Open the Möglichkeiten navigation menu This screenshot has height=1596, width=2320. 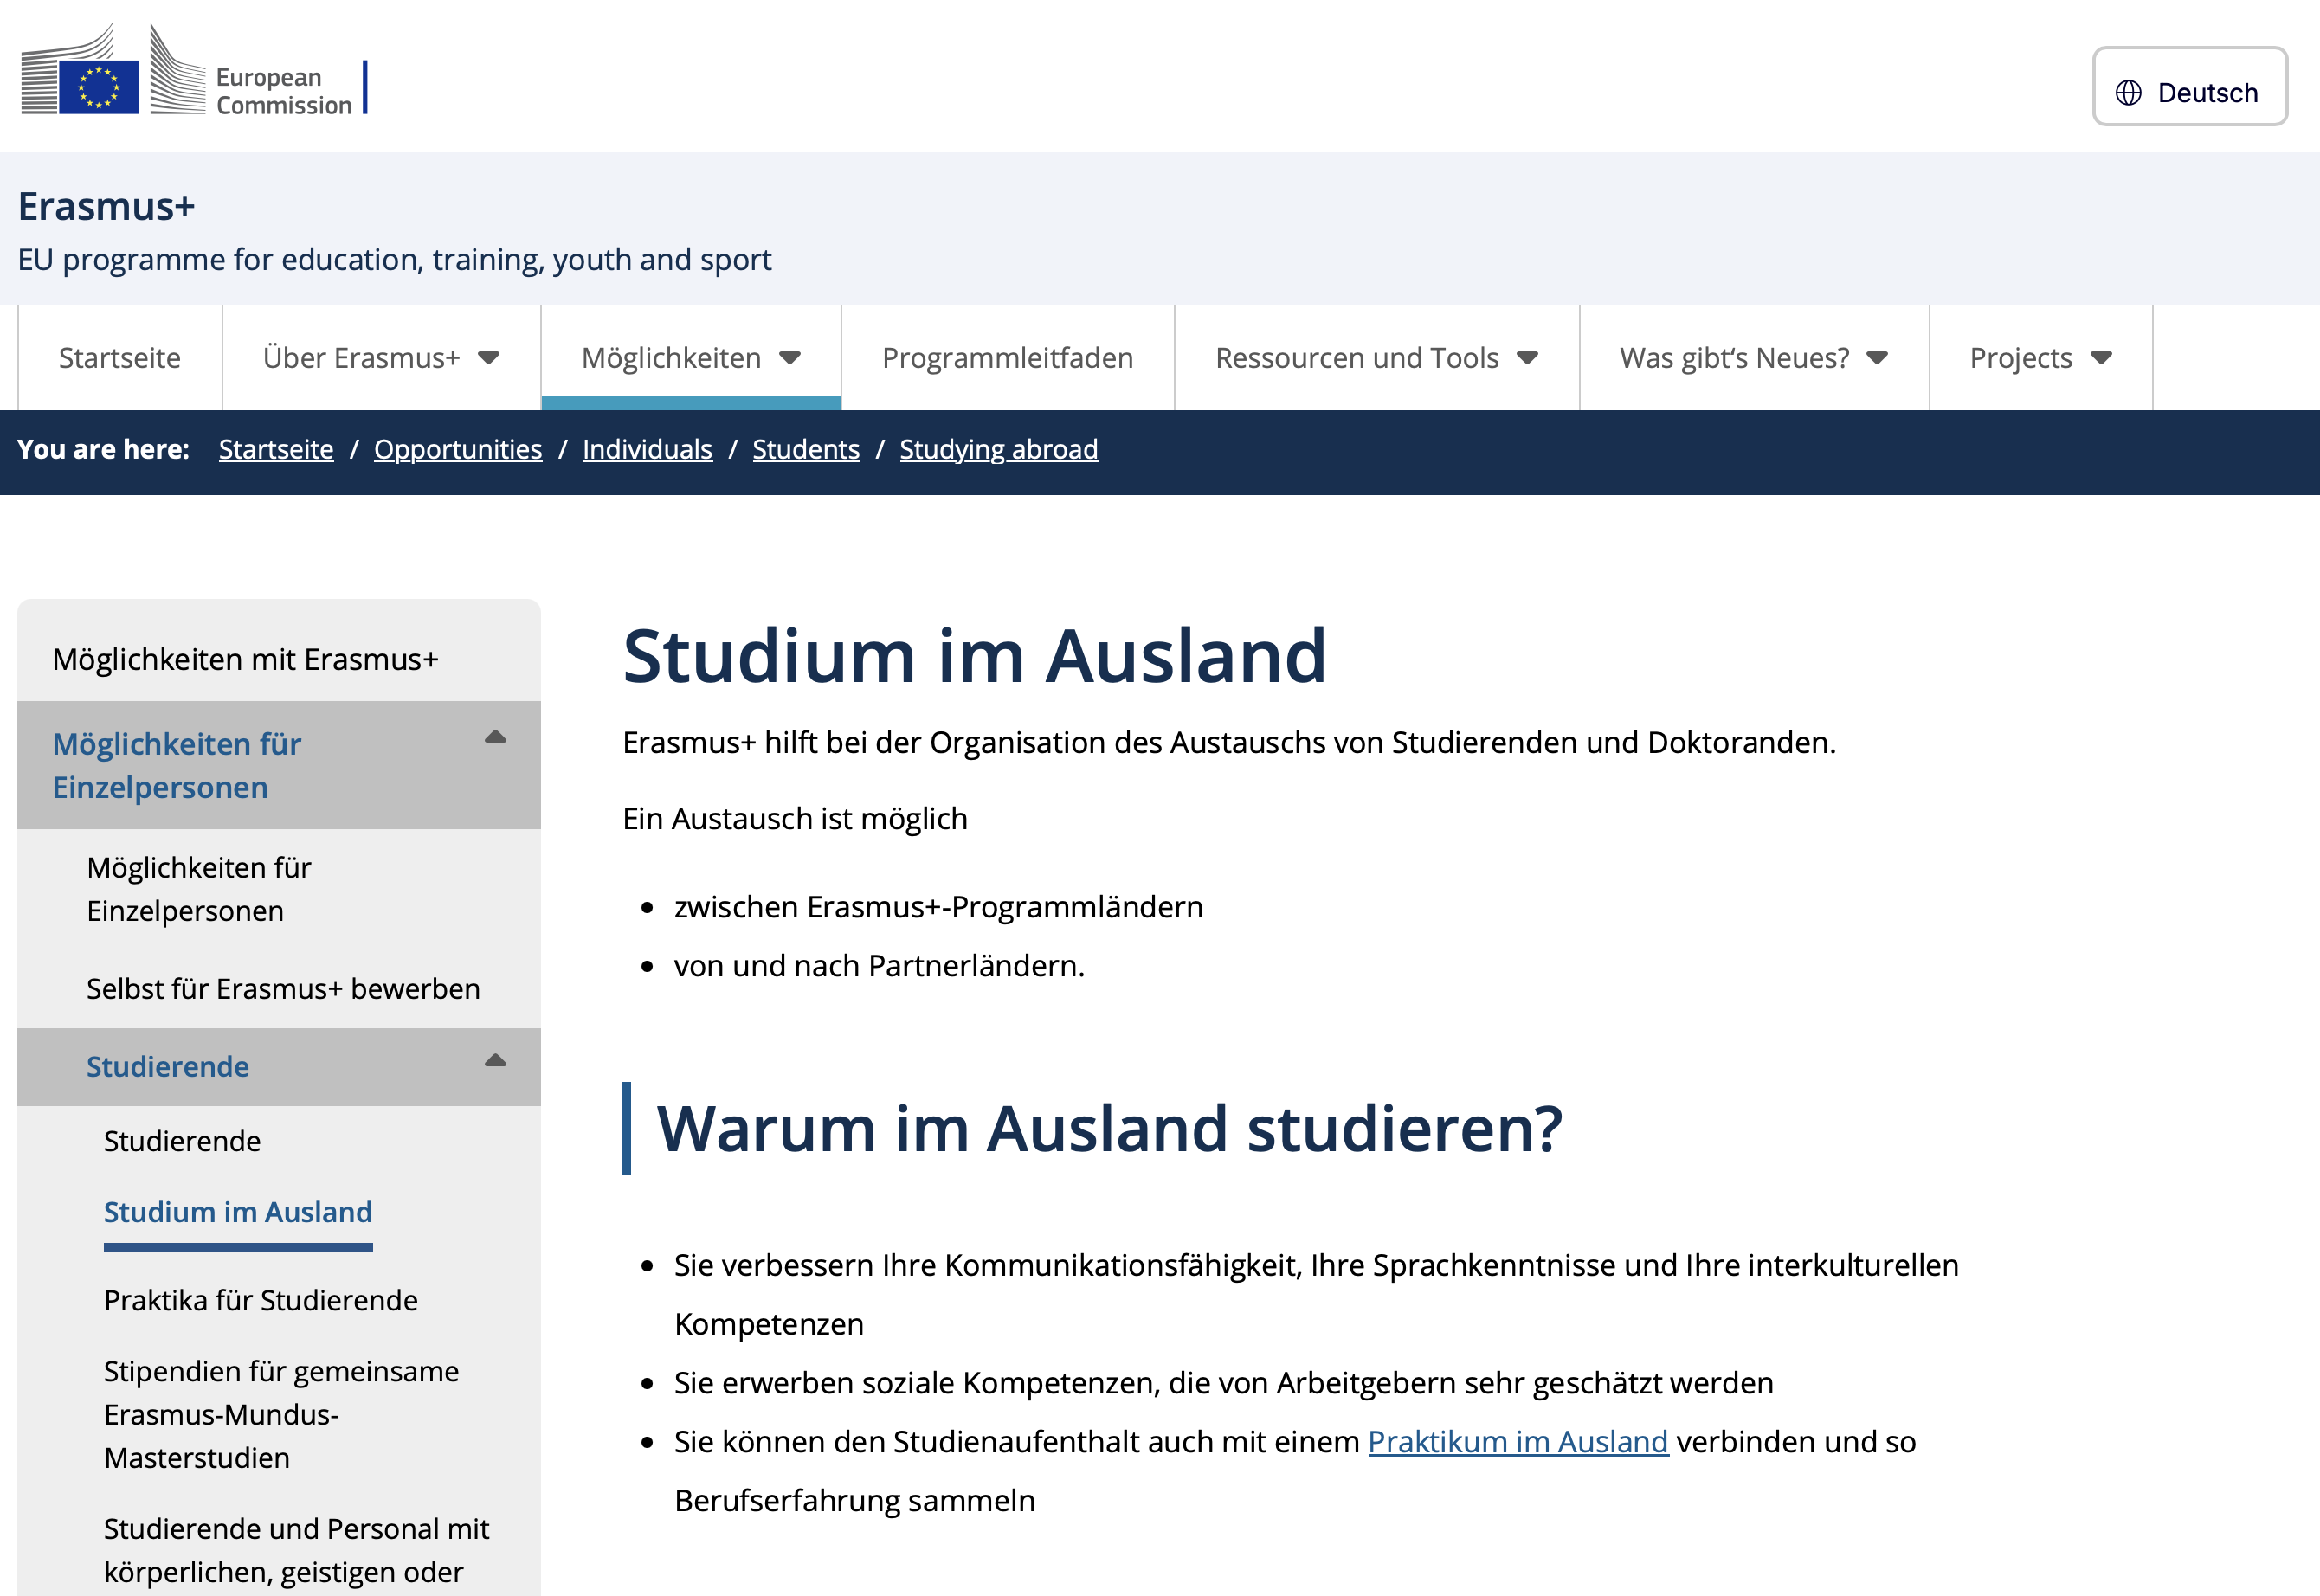(x=691, y=357)
